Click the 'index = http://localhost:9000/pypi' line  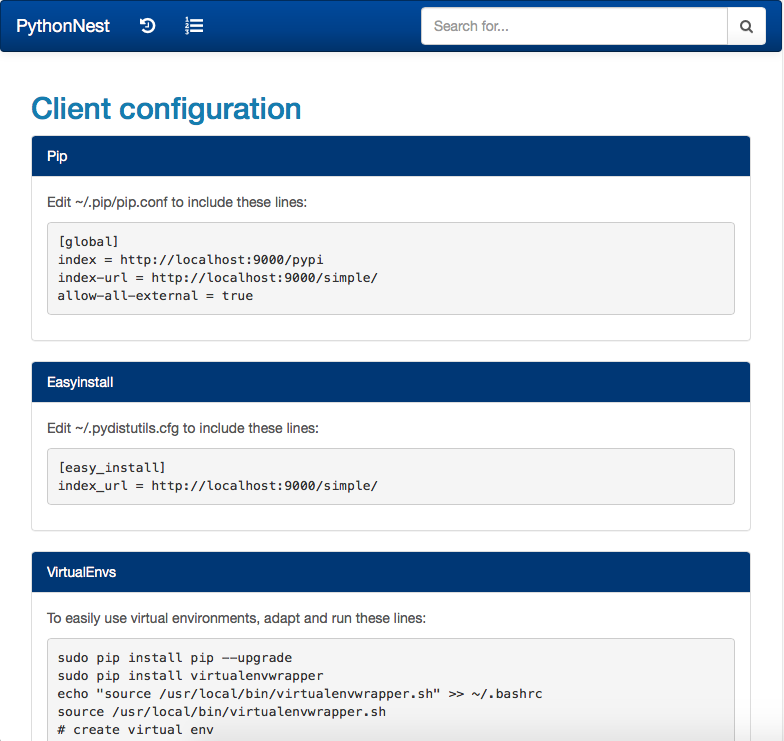190,260
